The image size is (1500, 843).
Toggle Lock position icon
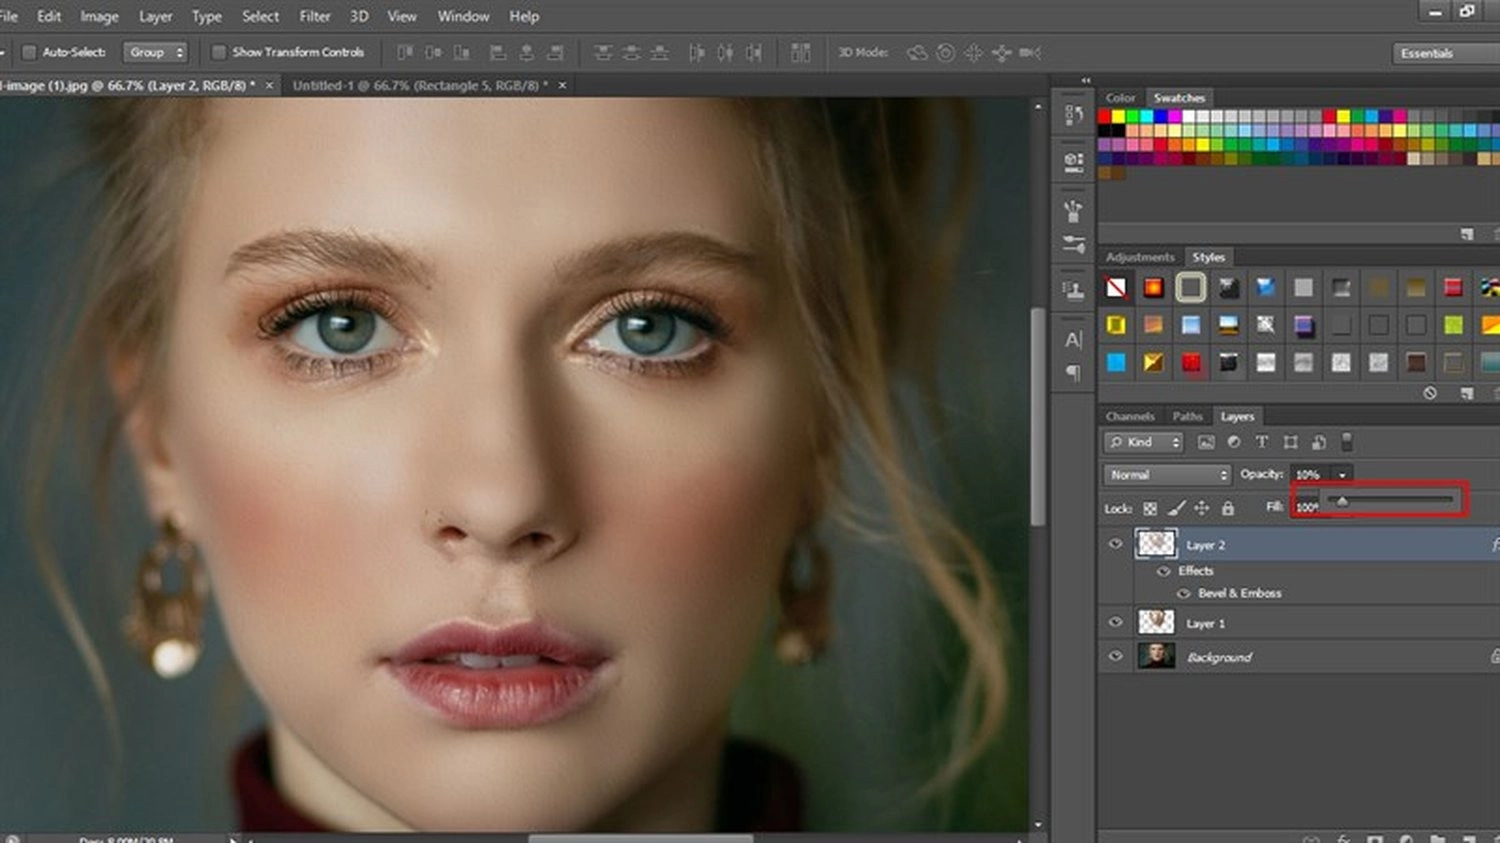point(1202,508)
